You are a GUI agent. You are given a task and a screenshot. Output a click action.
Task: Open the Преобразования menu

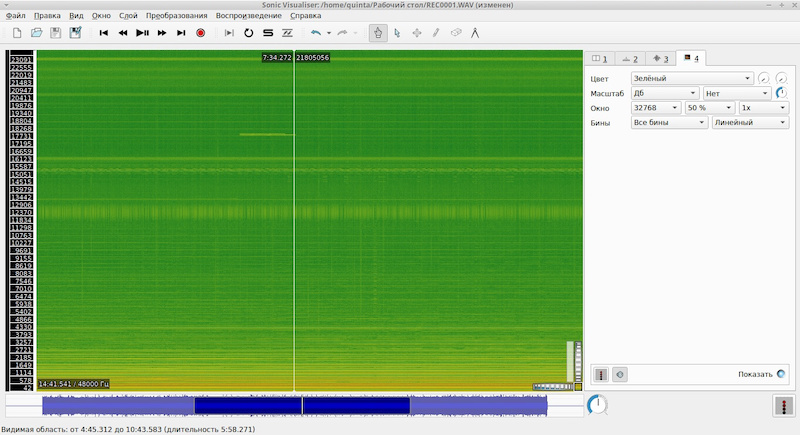[176, 16]
